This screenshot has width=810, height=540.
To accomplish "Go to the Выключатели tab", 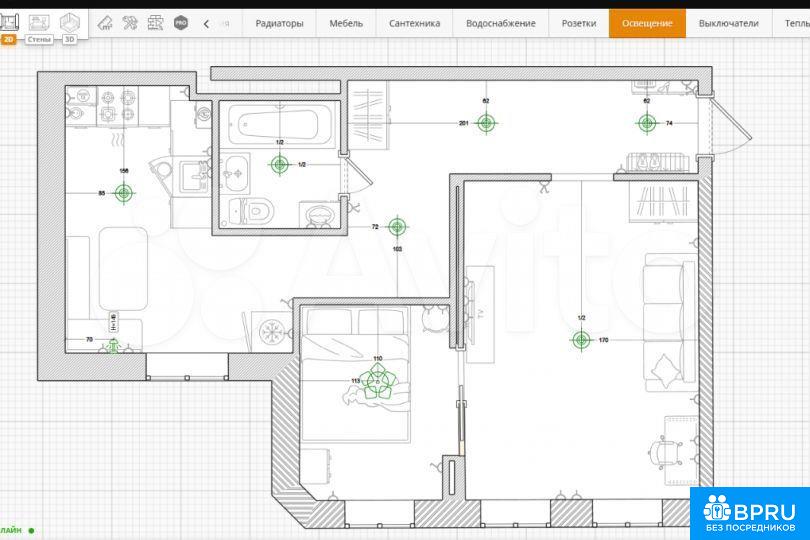I will (728, 23).
